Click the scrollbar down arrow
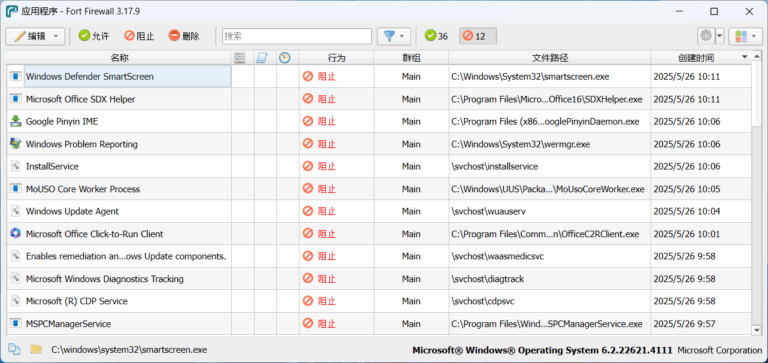Image resolution: width=768 pixels, height=363 pixels. pos(757,330)
